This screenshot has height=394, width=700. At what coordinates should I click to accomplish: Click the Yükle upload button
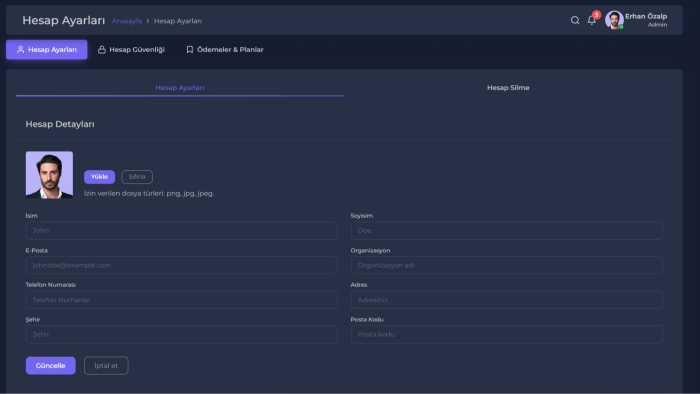coord(99,177)
